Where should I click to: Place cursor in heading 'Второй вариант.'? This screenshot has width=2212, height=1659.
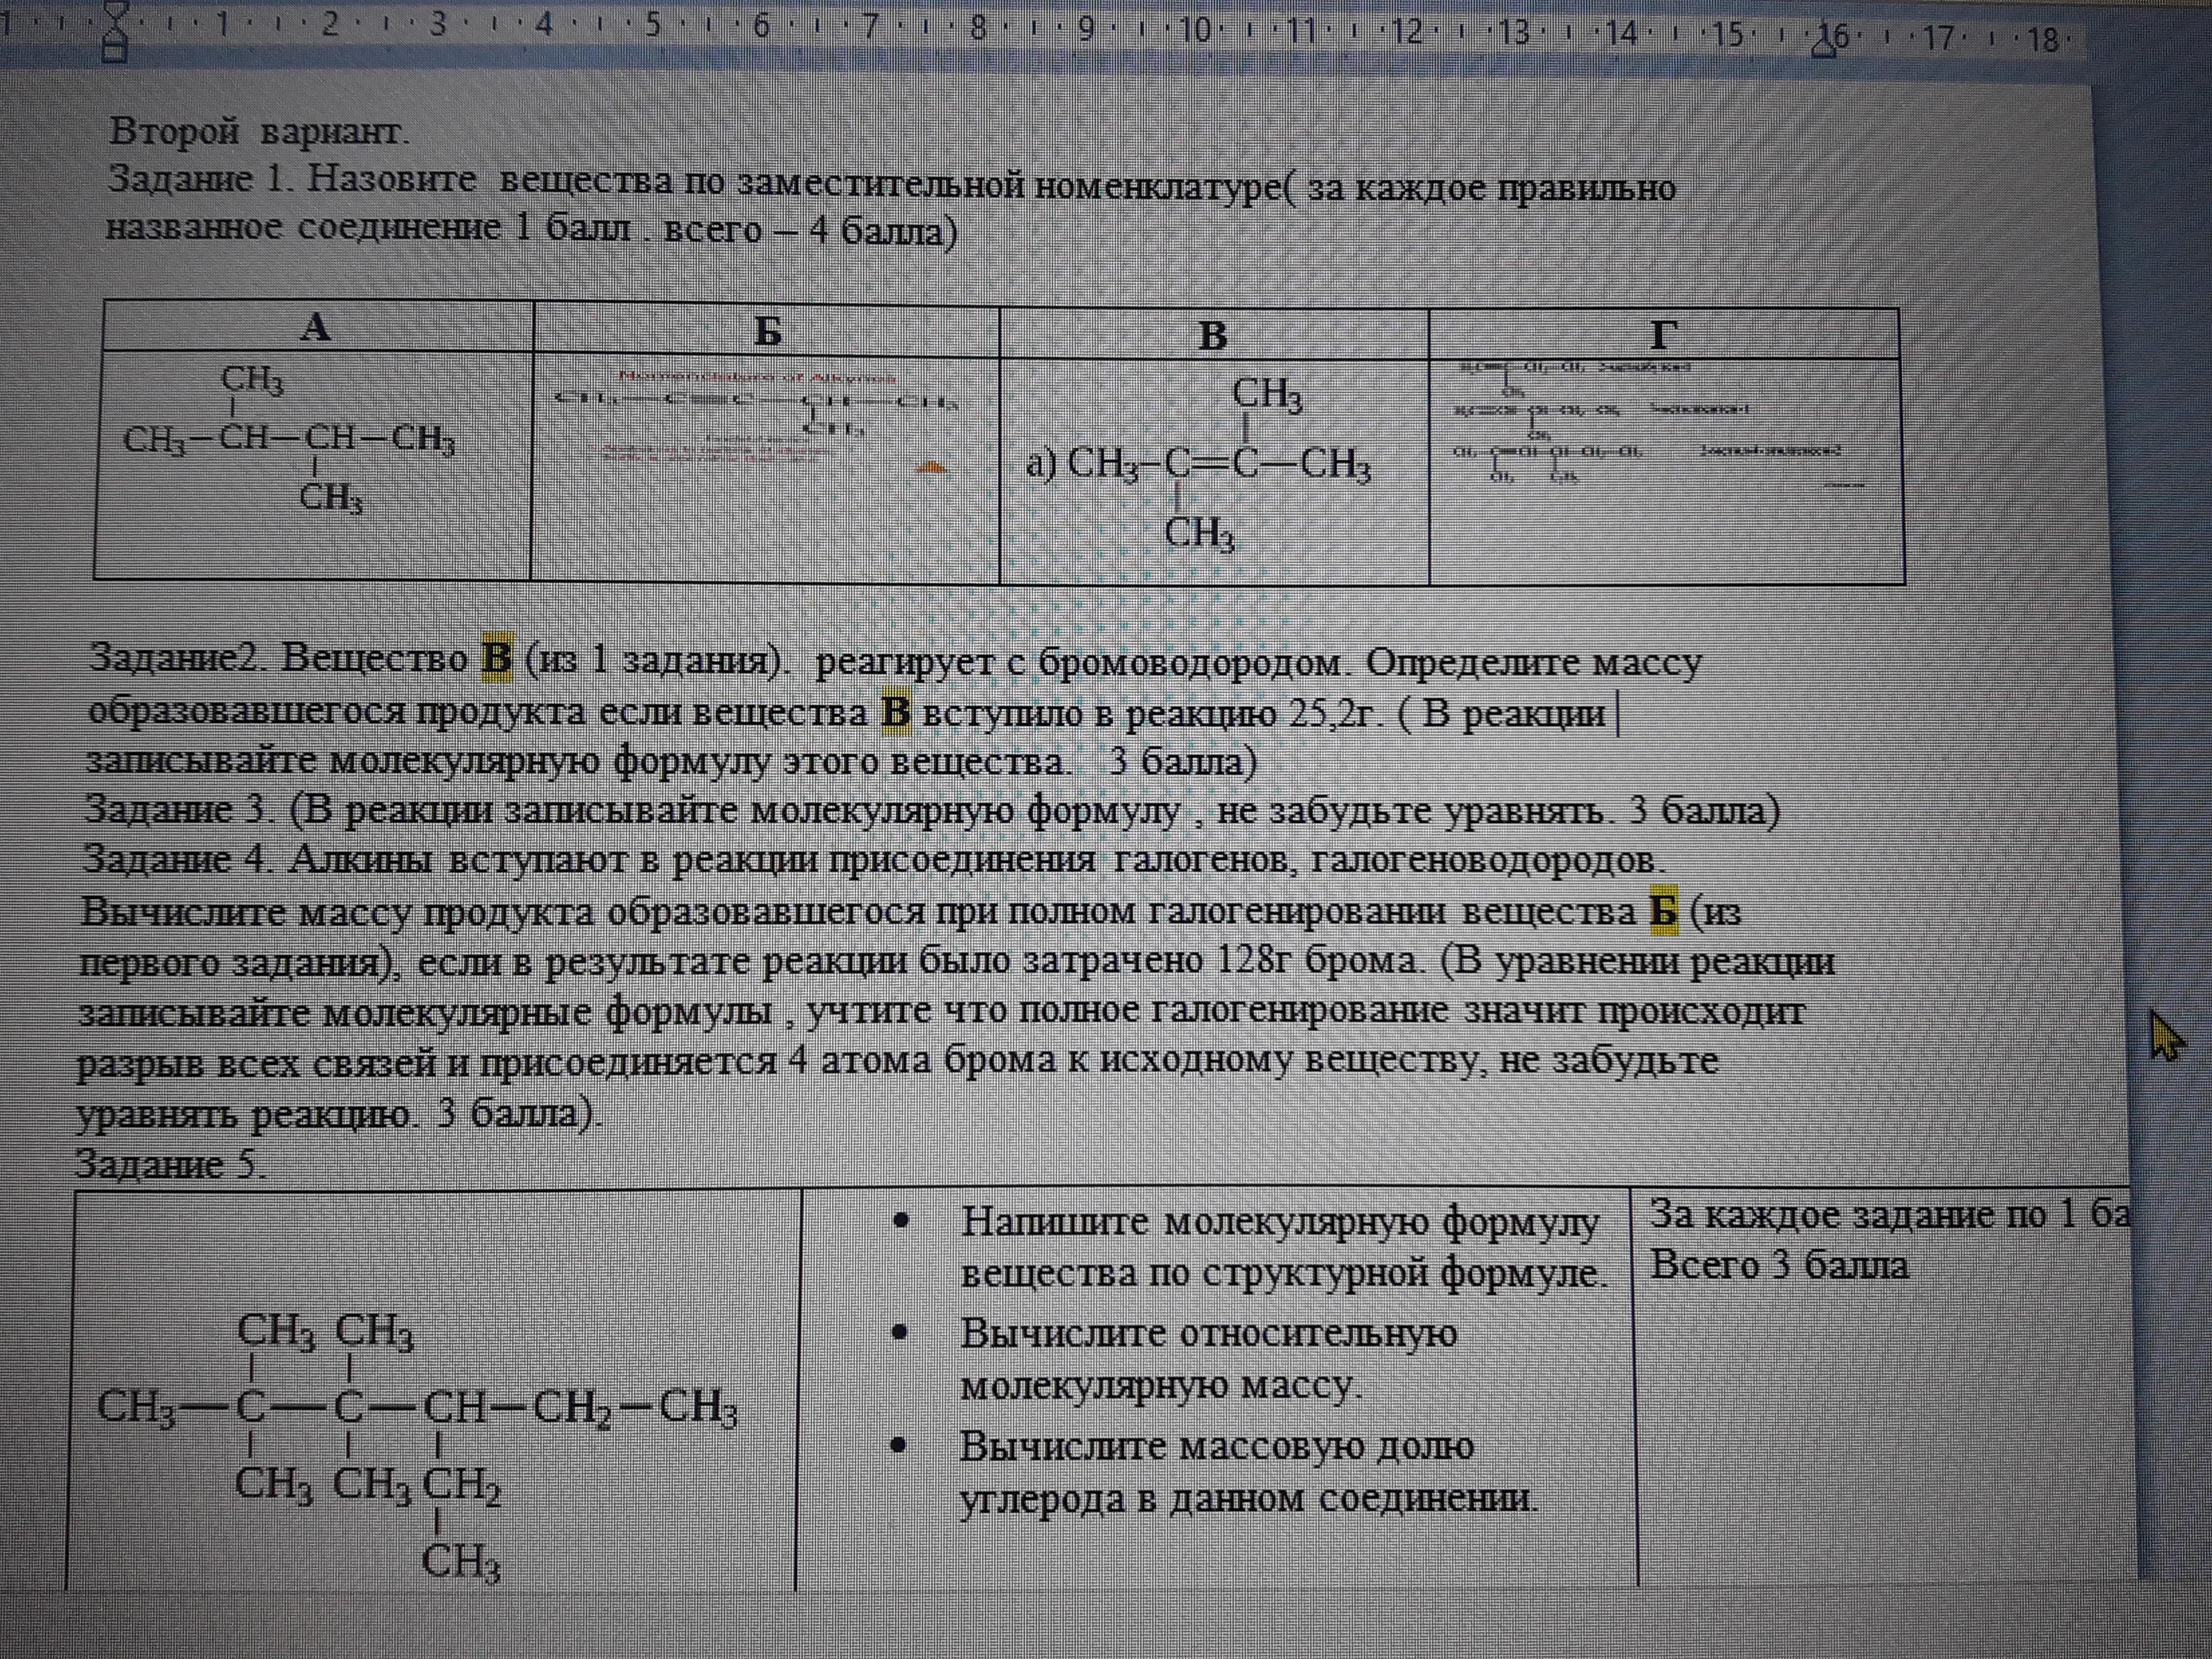pos(260,131)
